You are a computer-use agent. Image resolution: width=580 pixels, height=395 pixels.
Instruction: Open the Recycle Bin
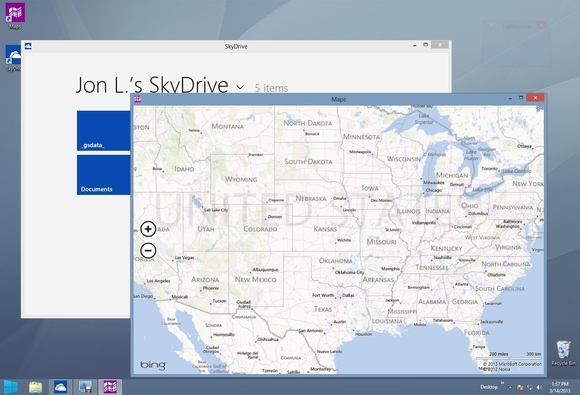click(563, 353)
